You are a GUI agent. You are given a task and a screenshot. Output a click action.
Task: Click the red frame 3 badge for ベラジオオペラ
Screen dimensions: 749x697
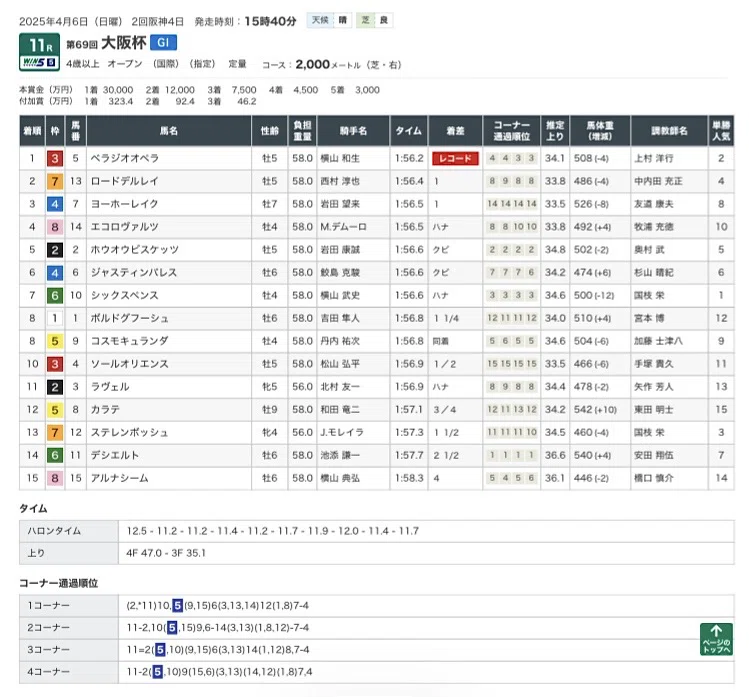pos(55,158)
